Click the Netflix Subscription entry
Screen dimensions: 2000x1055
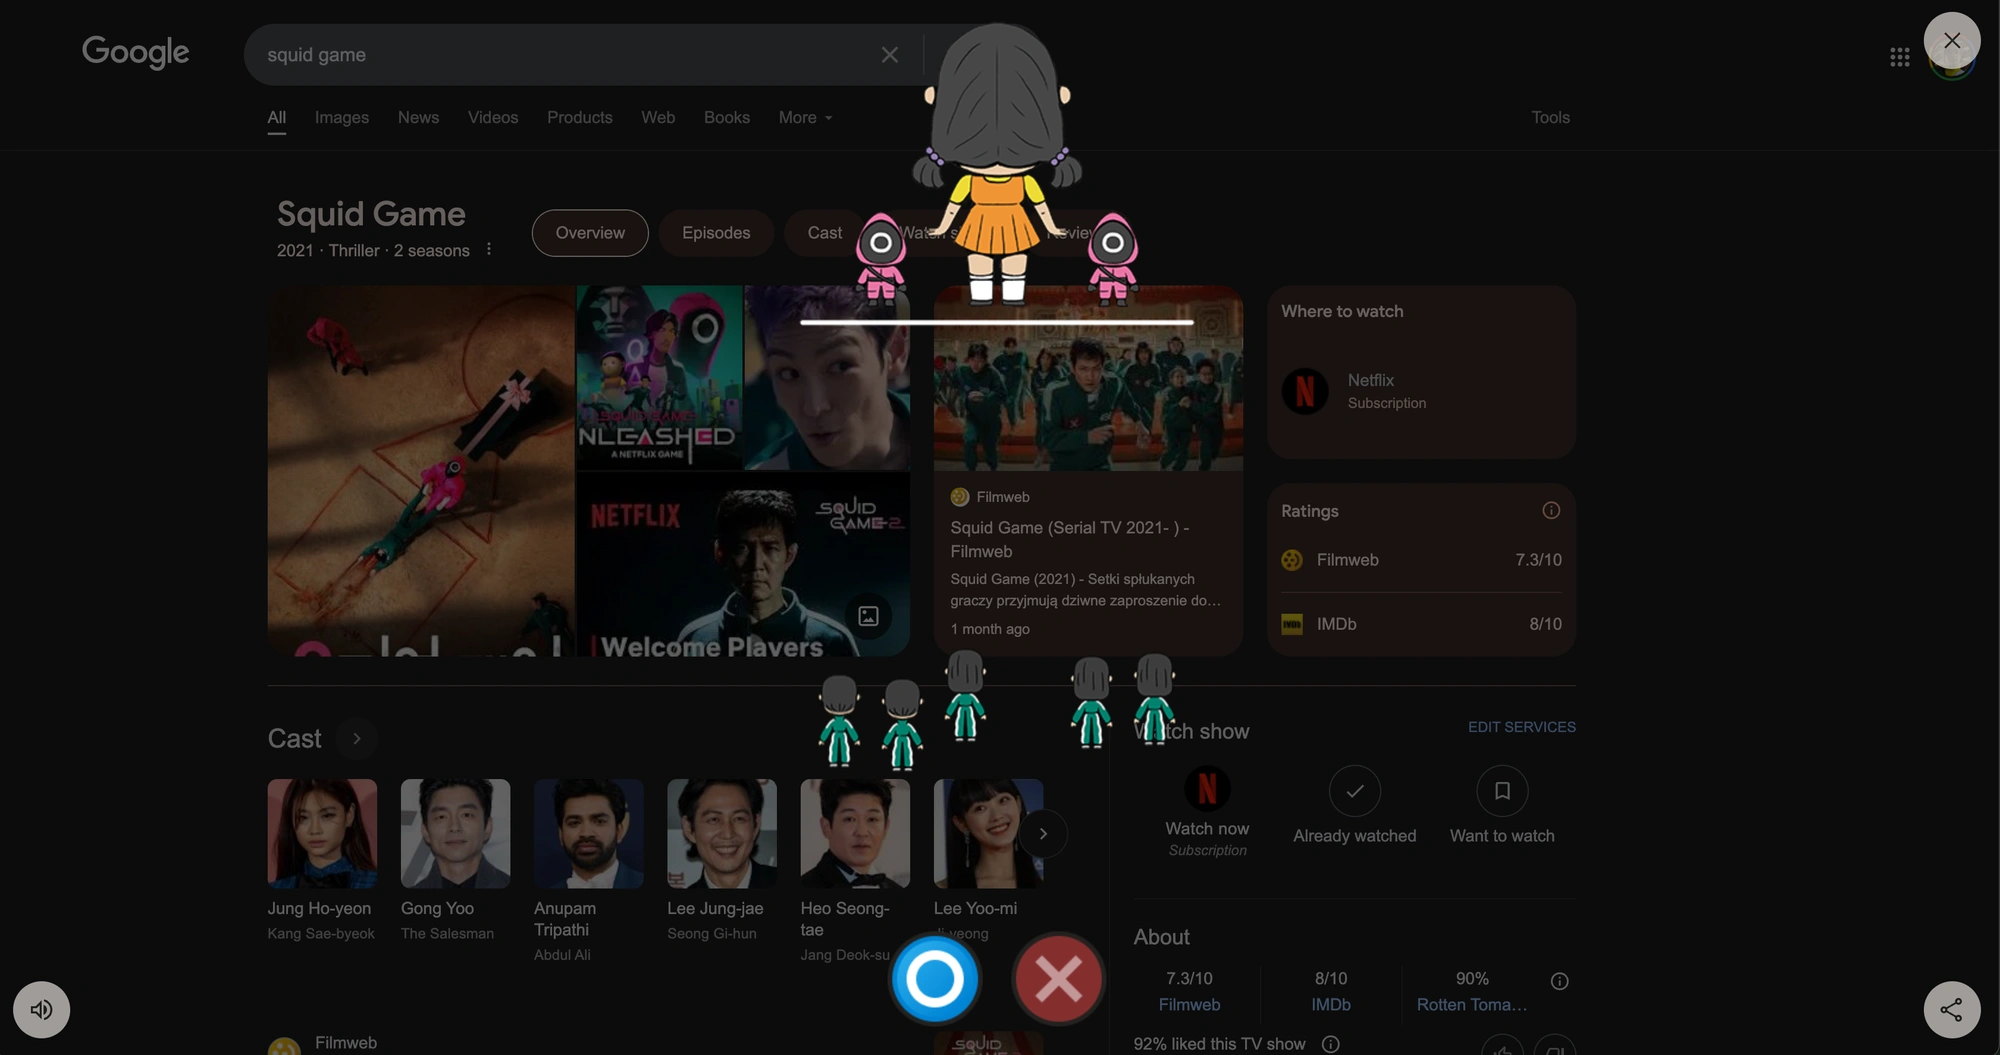1421,391
